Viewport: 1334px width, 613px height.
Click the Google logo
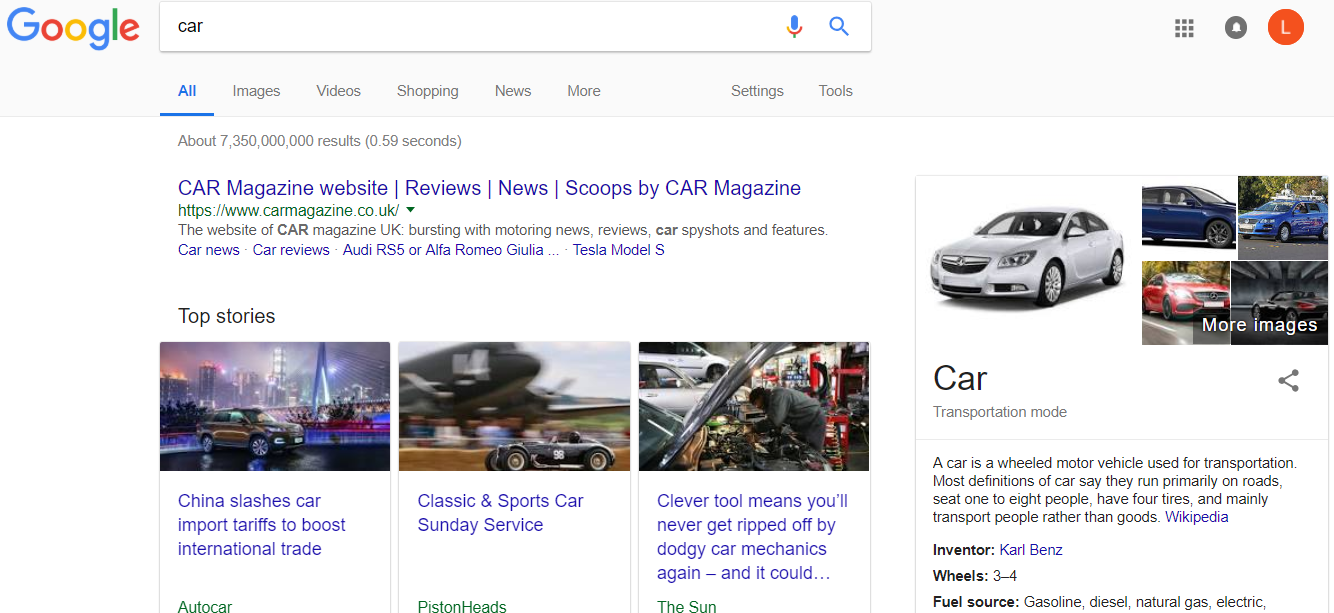pyautogui.click(x=73, y=28)
